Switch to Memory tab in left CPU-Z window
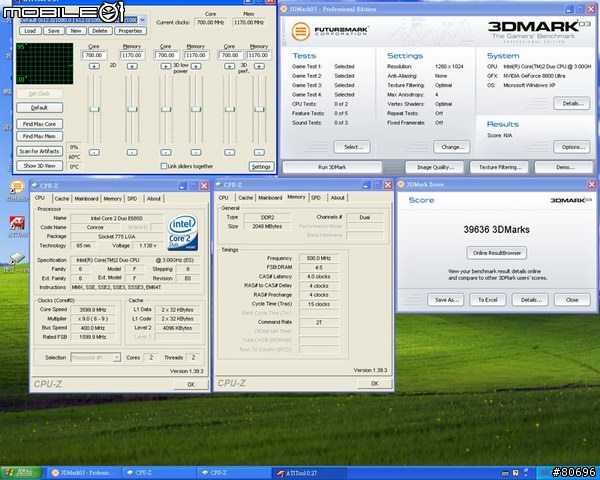Screen dimensions: 600x480 click(x=112, y=198)
